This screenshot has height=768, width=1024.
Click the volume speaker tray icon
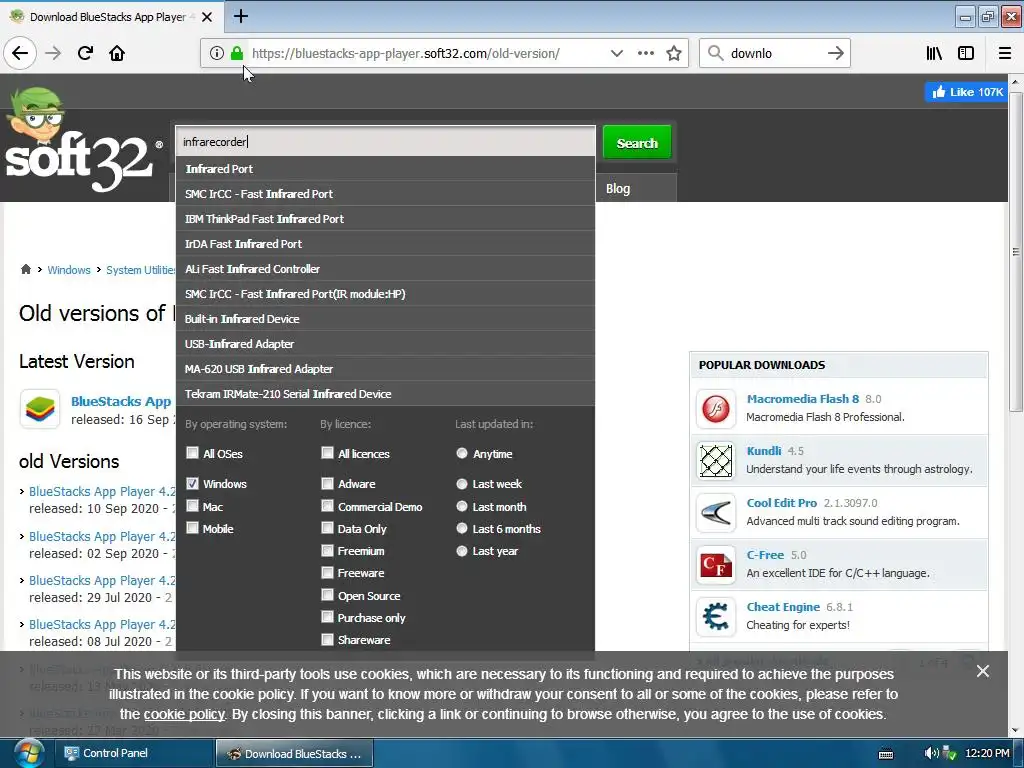[x=931, y=753]
